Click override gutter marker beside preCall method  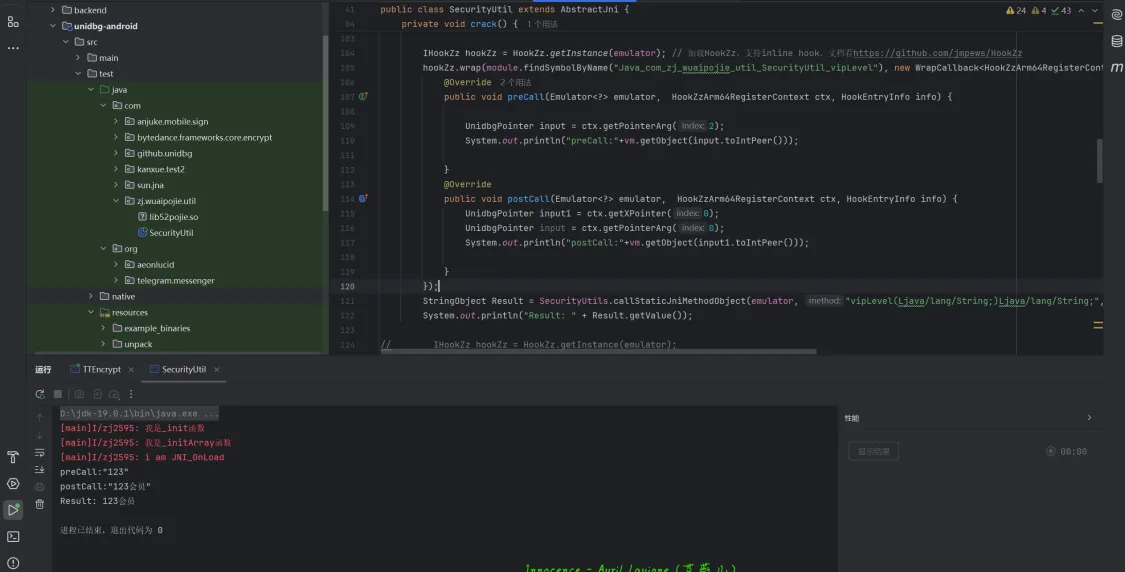[363, 97]
